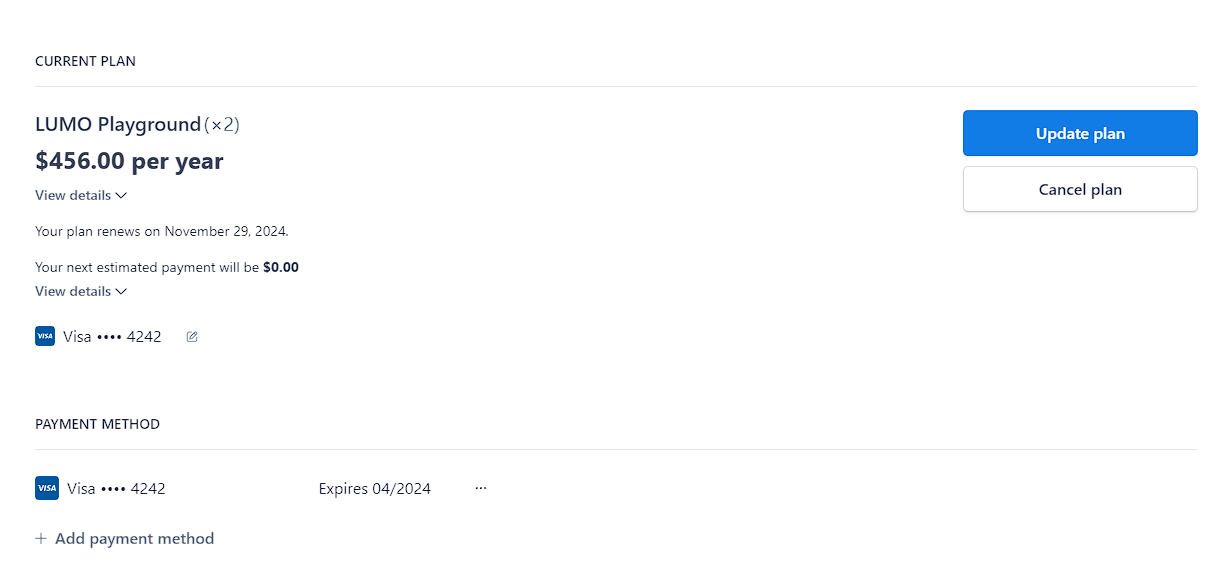
Task: Expand View details under the $456.00 per year price
Action: click(81, 195)
